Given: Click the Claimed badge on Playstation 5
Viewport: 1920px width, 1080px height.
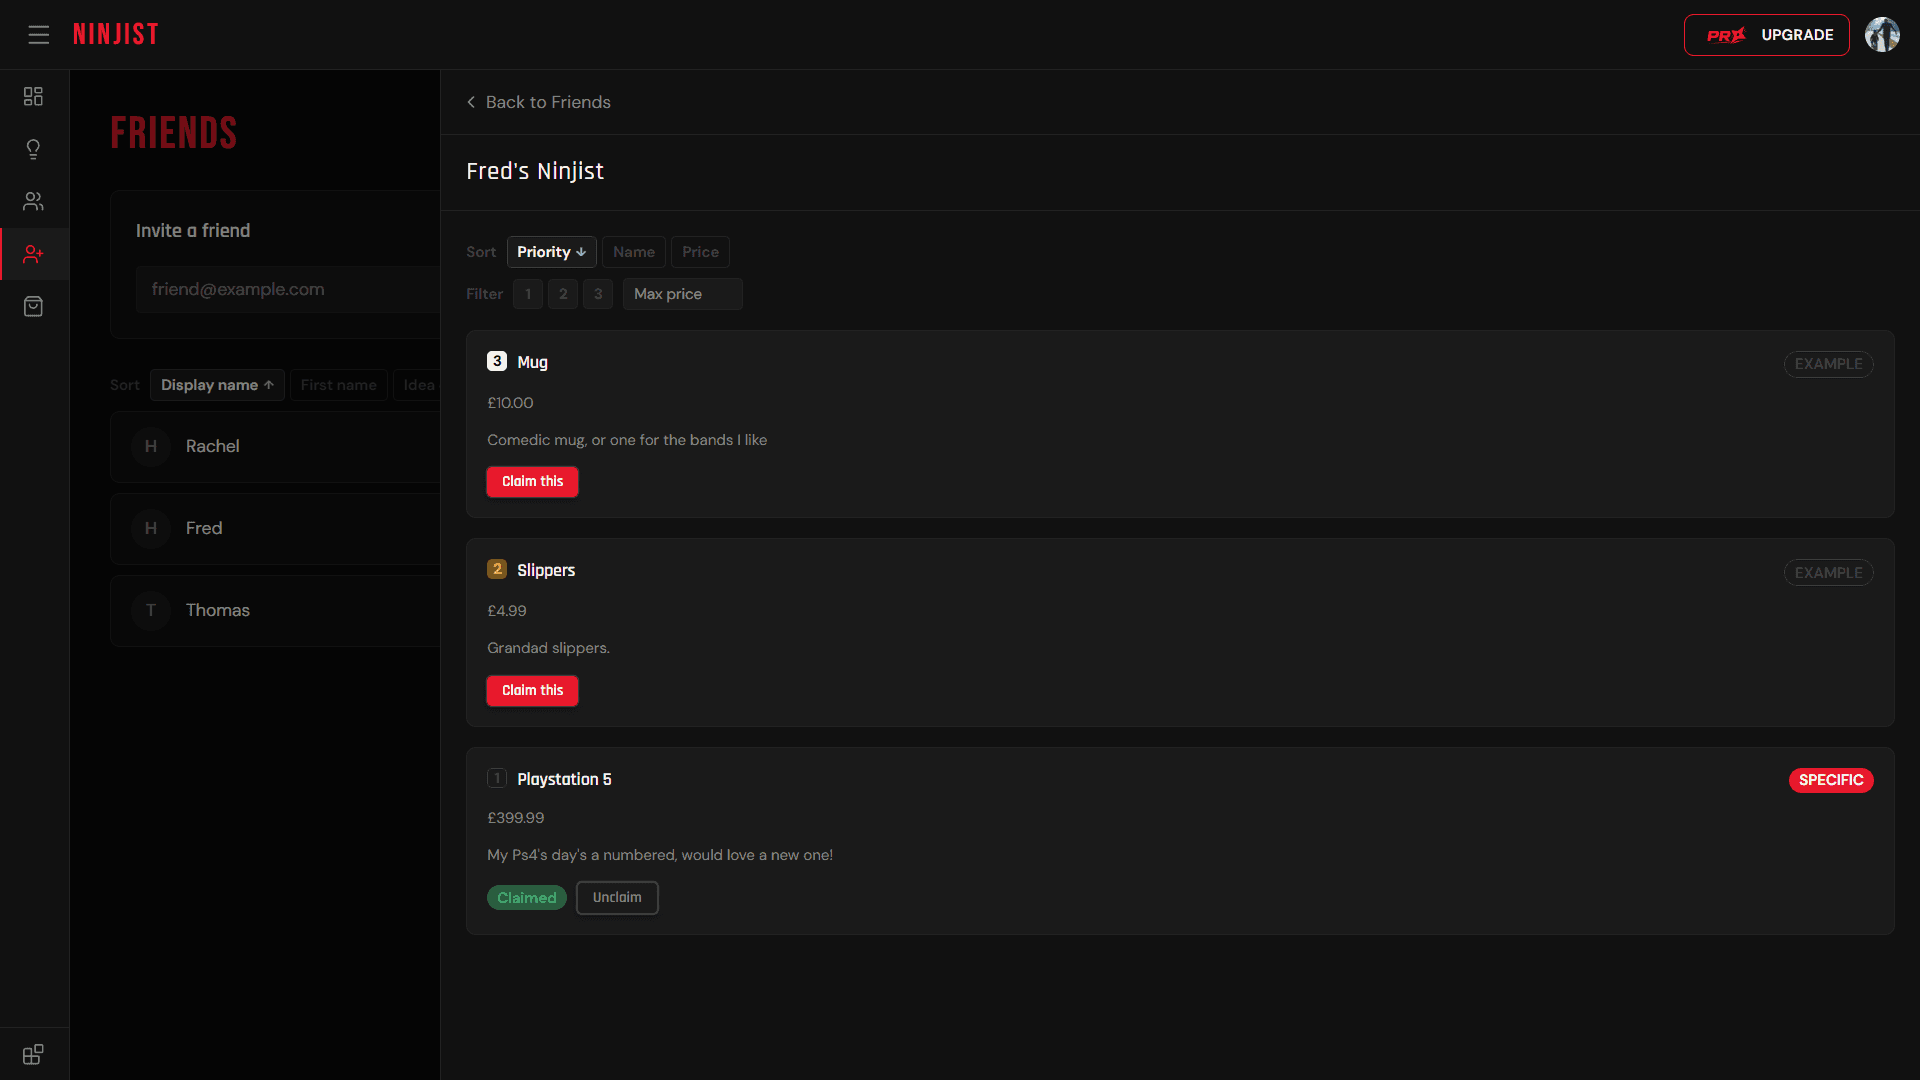Looking at the screenshot, I should point(527,898).
